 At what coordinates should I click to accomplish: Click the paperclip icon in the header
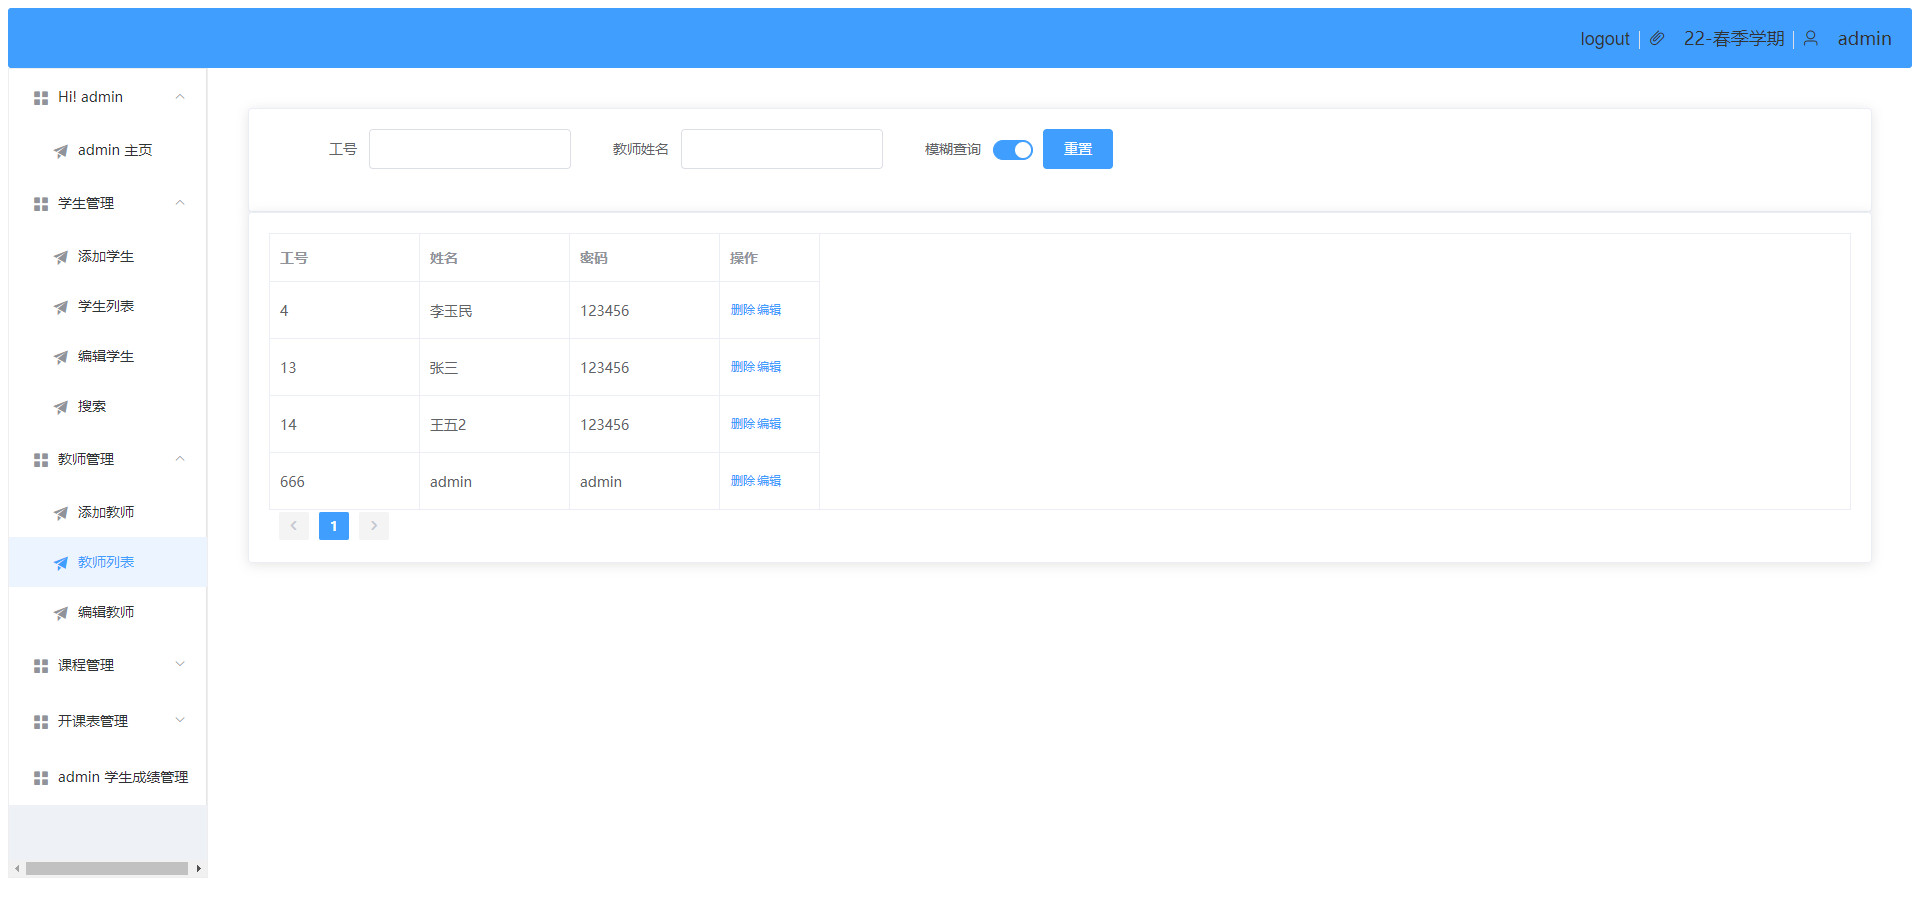1657,38
